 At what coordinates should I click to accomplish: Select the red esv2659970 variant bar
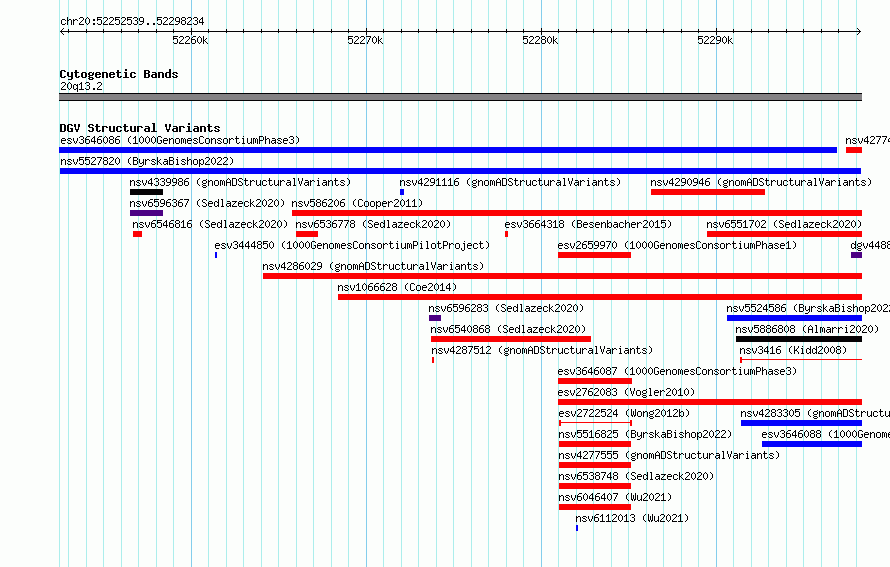click(594, 255)
